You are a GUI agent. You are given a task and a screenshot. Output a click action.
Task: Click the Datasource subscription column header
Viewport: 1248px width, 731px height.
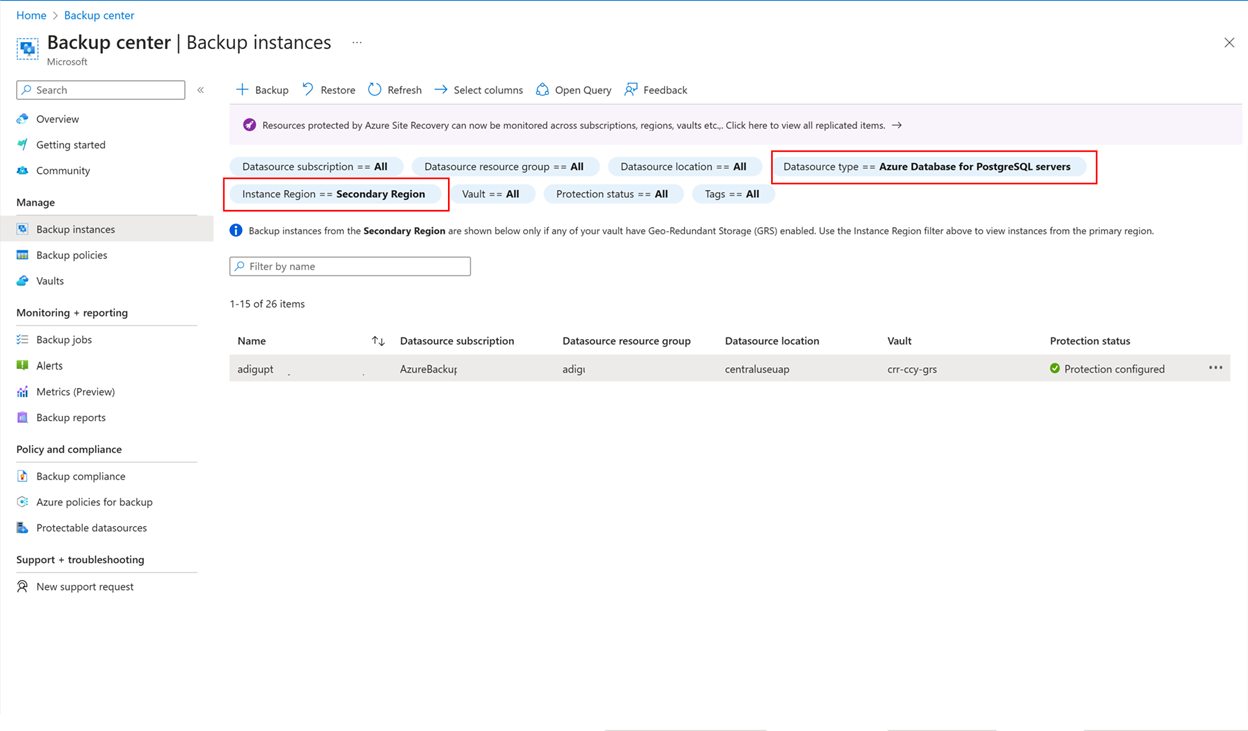tap(457, 341)
